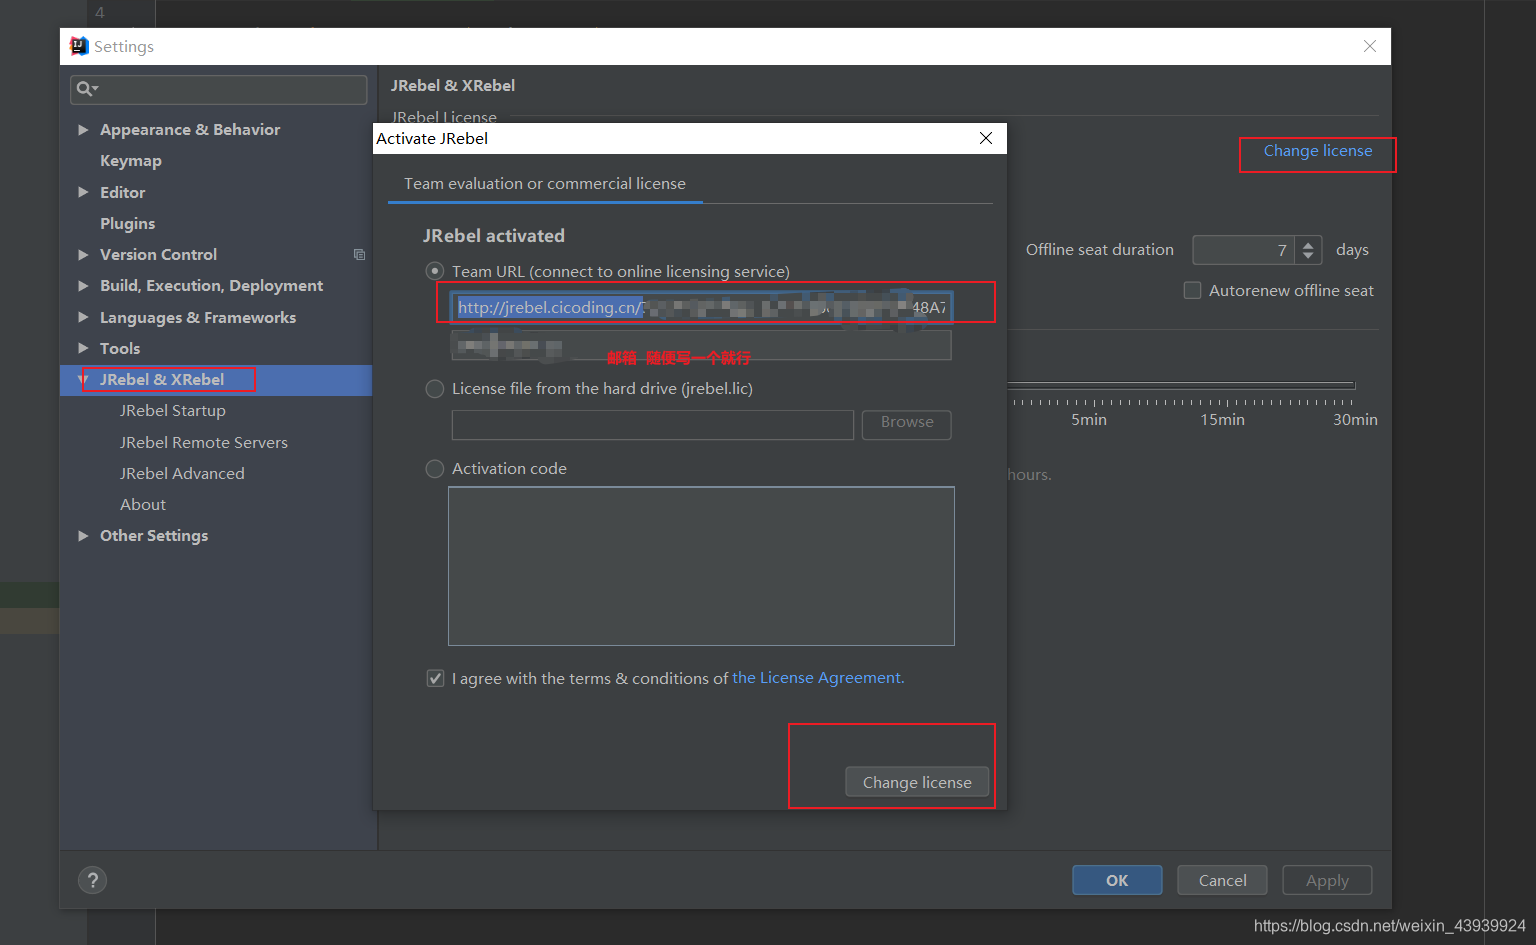Click the Apply button

coord(1327,880)
